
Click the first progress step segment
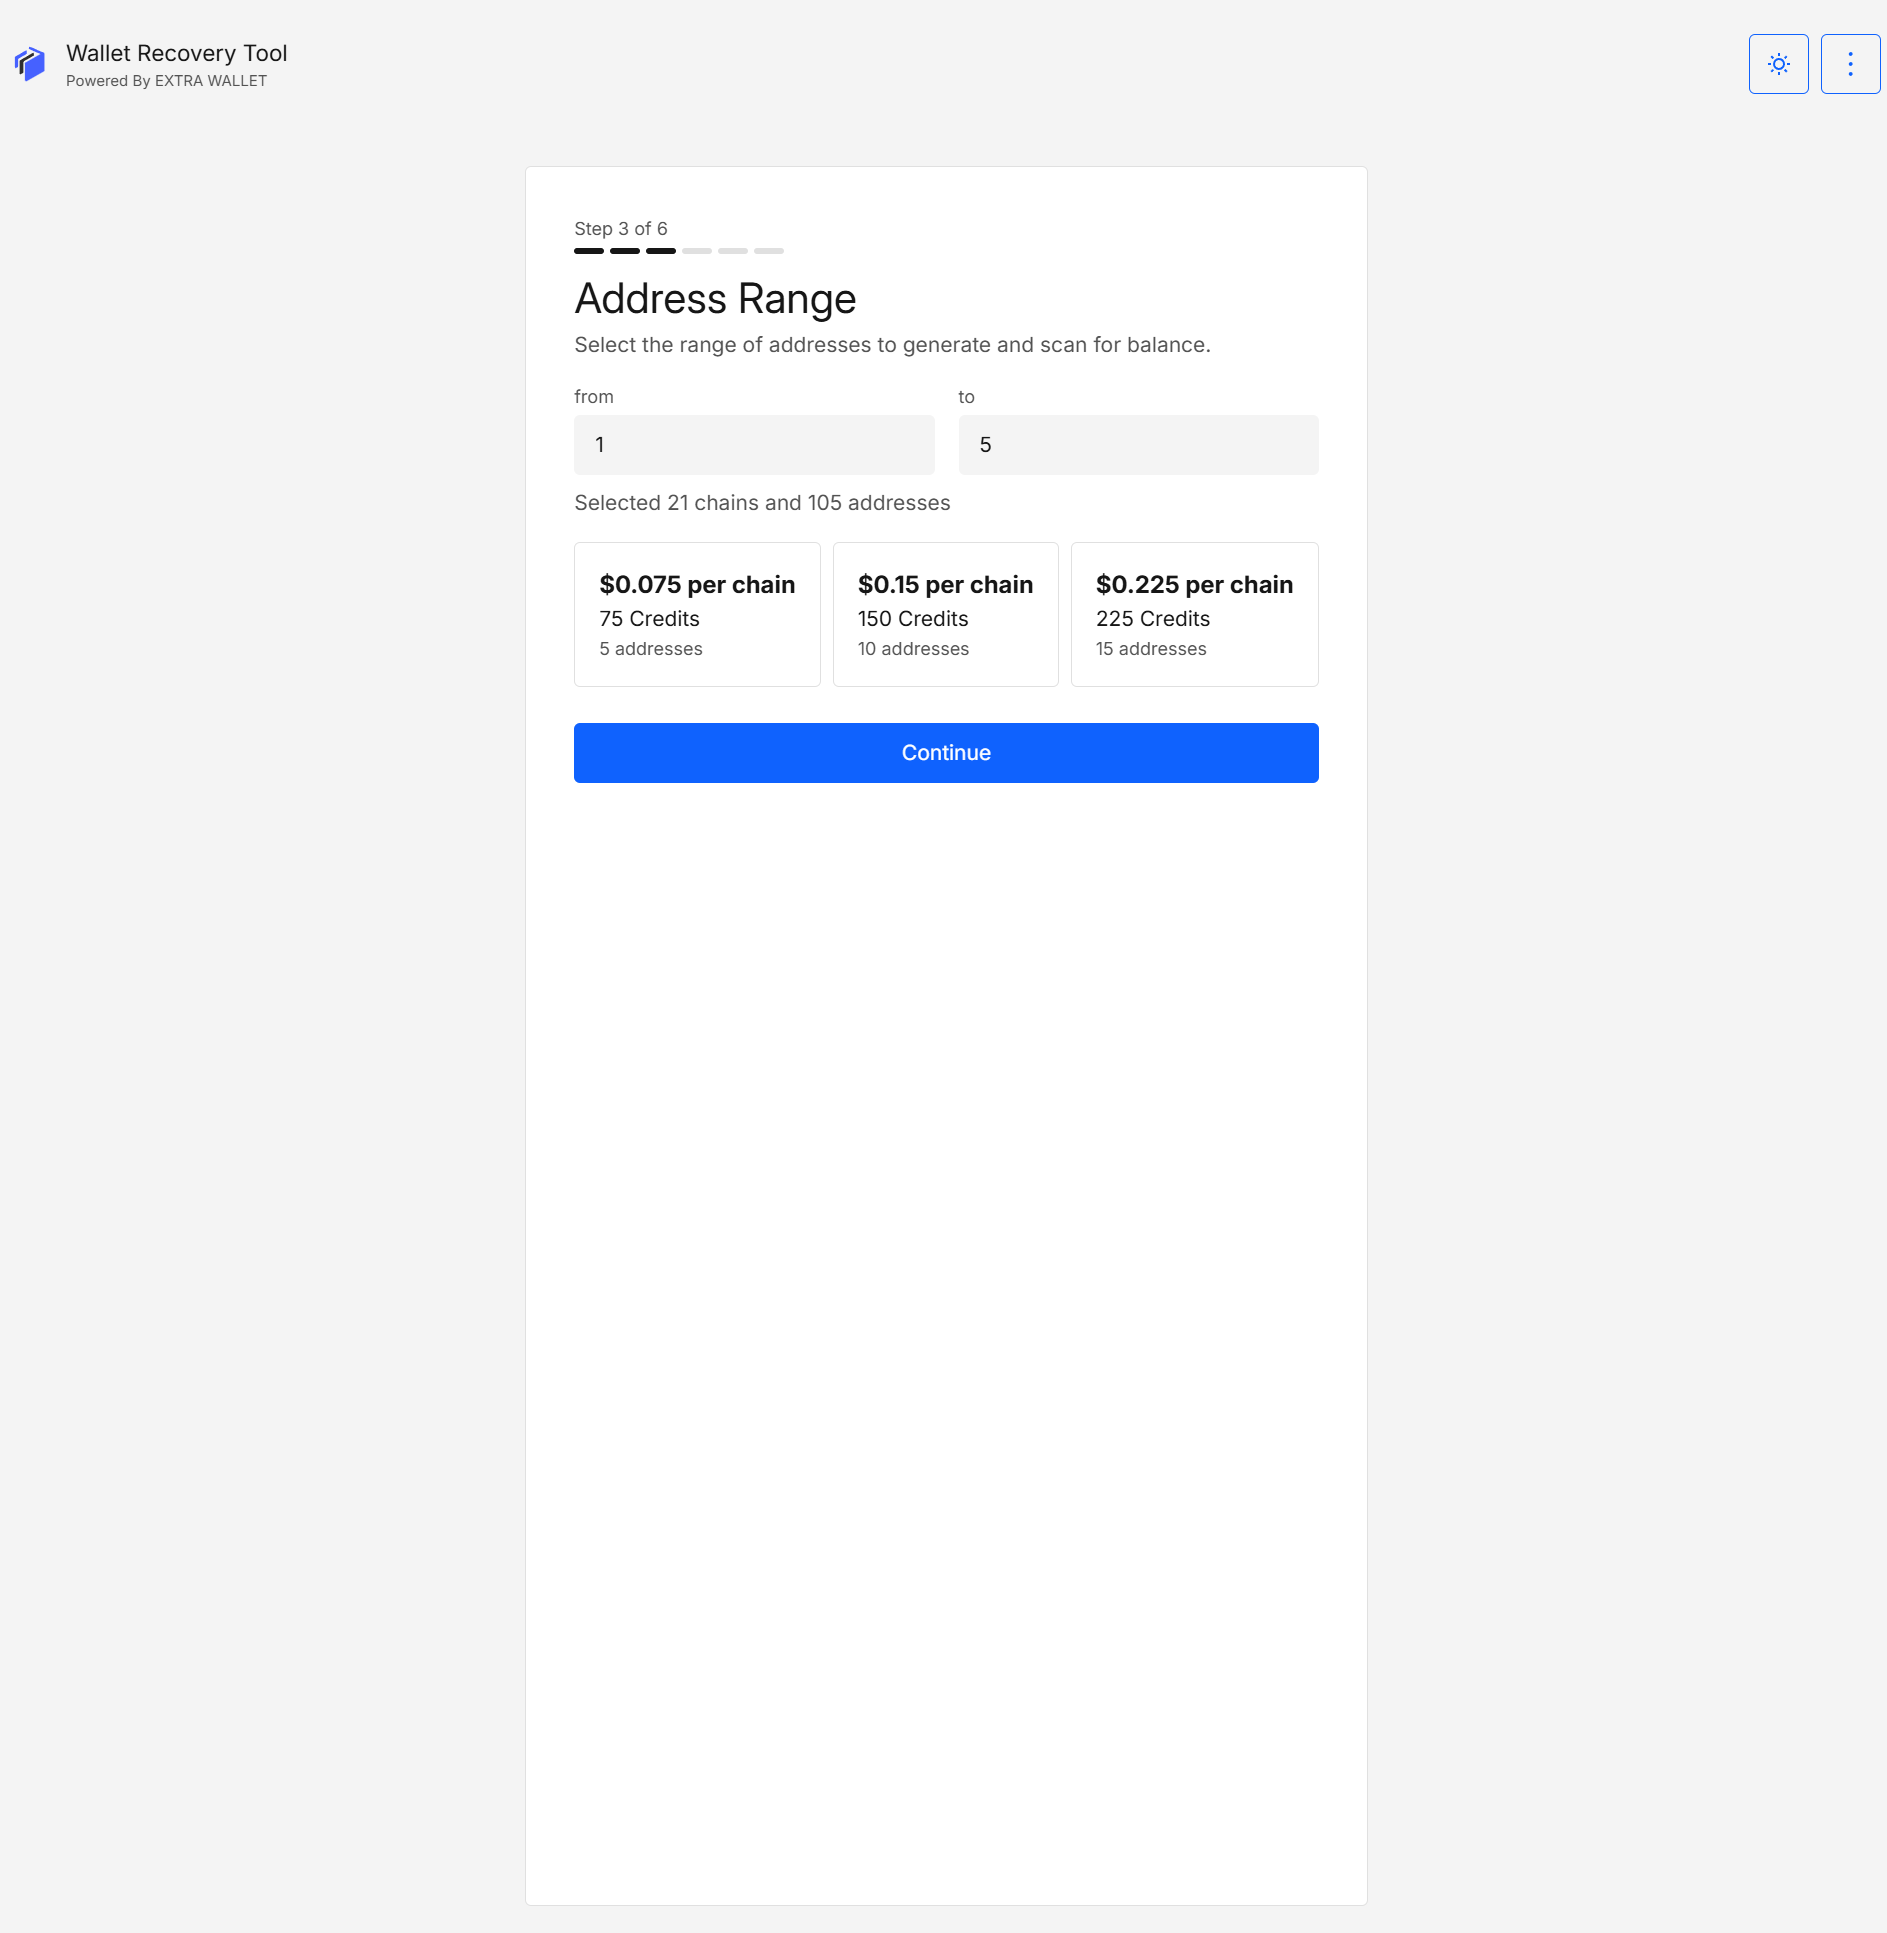[589, 251]
